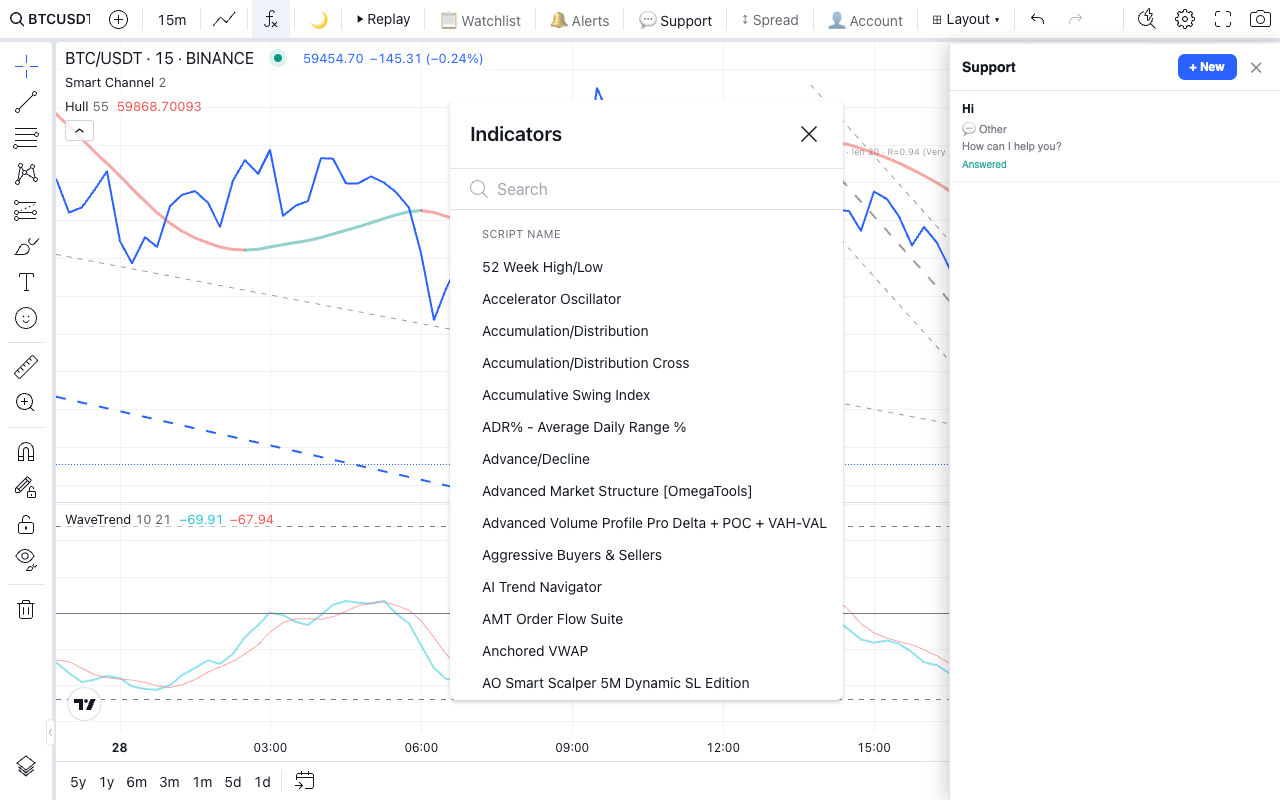Image resolution: width=1280 pixels, height=800 pixels.
Task: Open the Watchlist panel
Action: click(481, 19)
